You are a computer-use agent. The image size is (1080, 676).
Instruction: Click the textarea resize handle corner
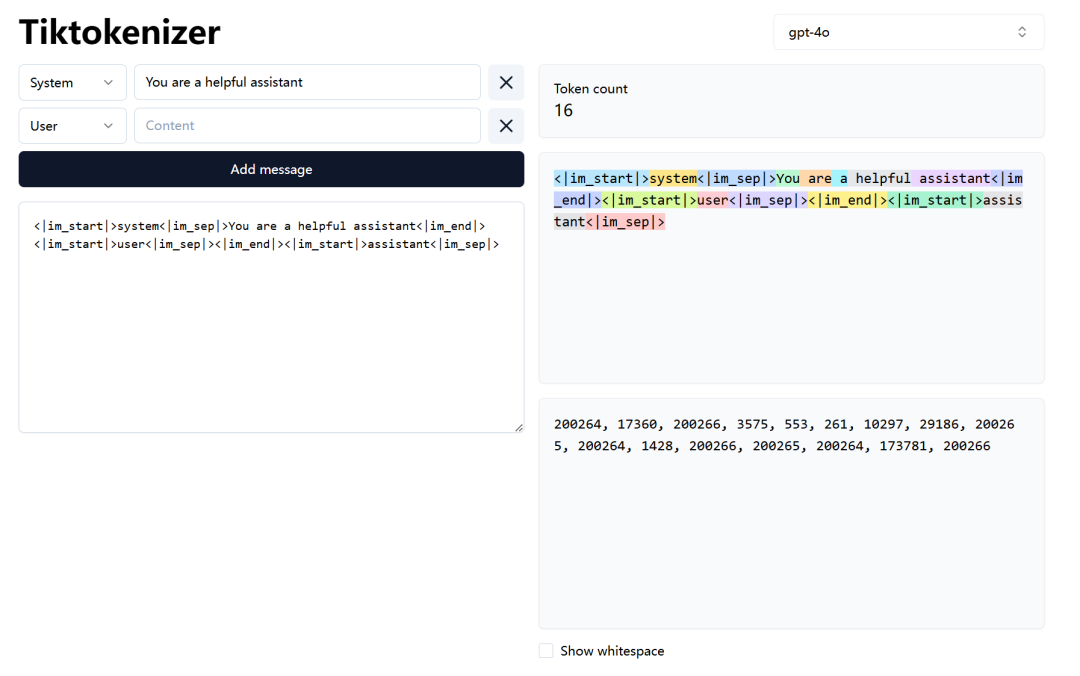[519, 427]
